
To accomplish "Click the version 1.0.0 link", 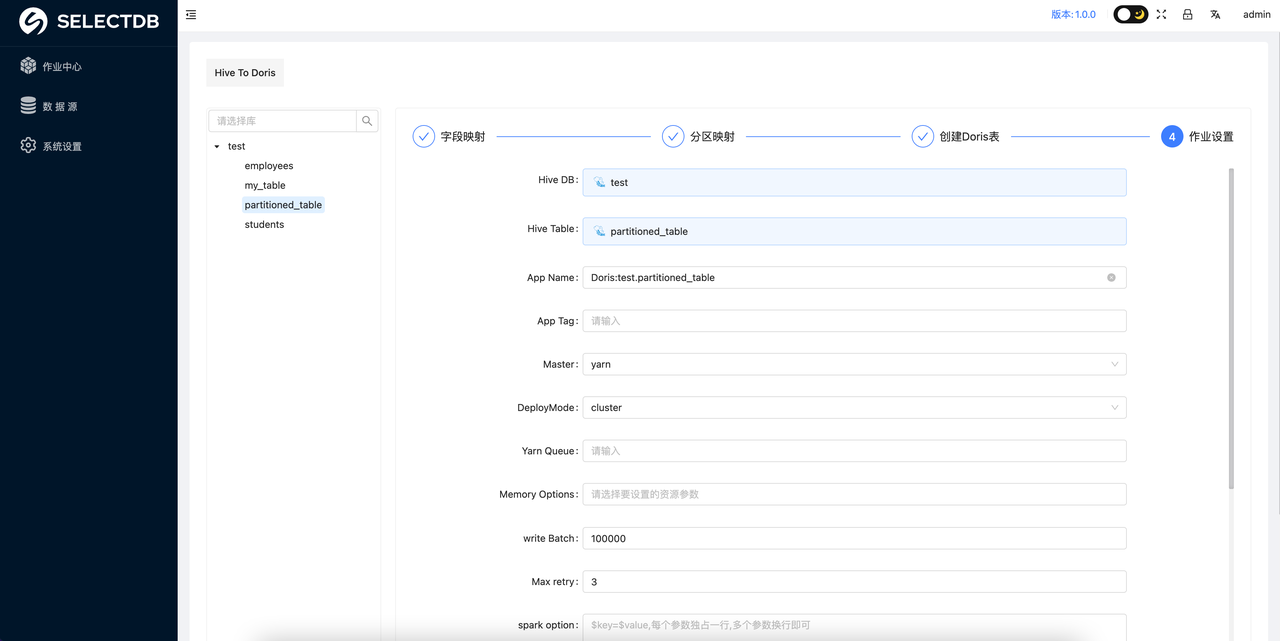I will (x=1073, y=14).
